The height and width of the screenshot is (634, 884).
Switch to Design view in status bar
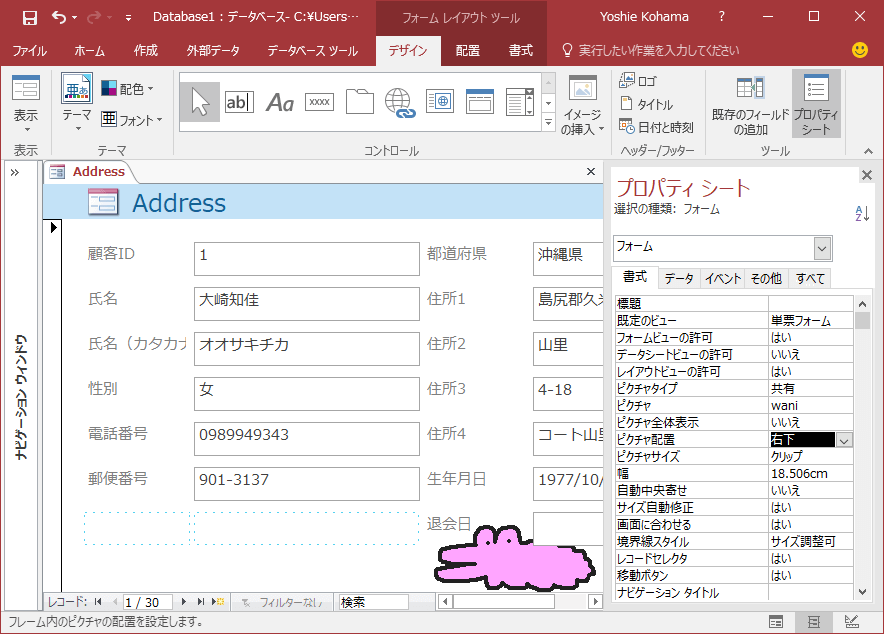pos(852,622)
